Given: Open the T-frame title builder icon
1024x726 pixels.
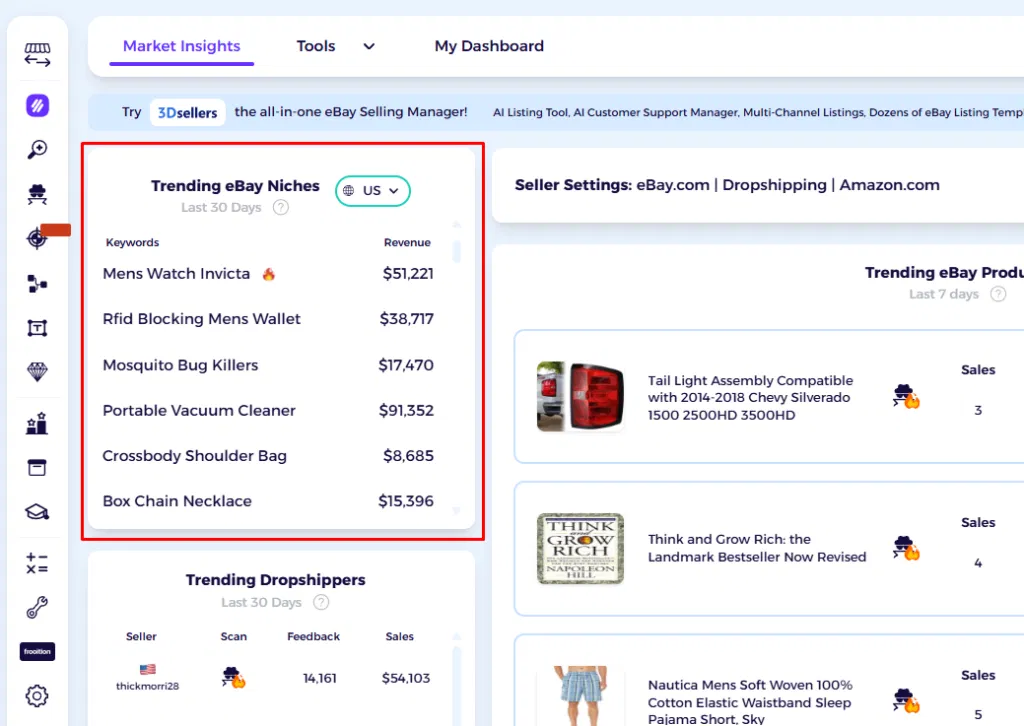Looking at the screenshot, I should (x=37, y=327).
